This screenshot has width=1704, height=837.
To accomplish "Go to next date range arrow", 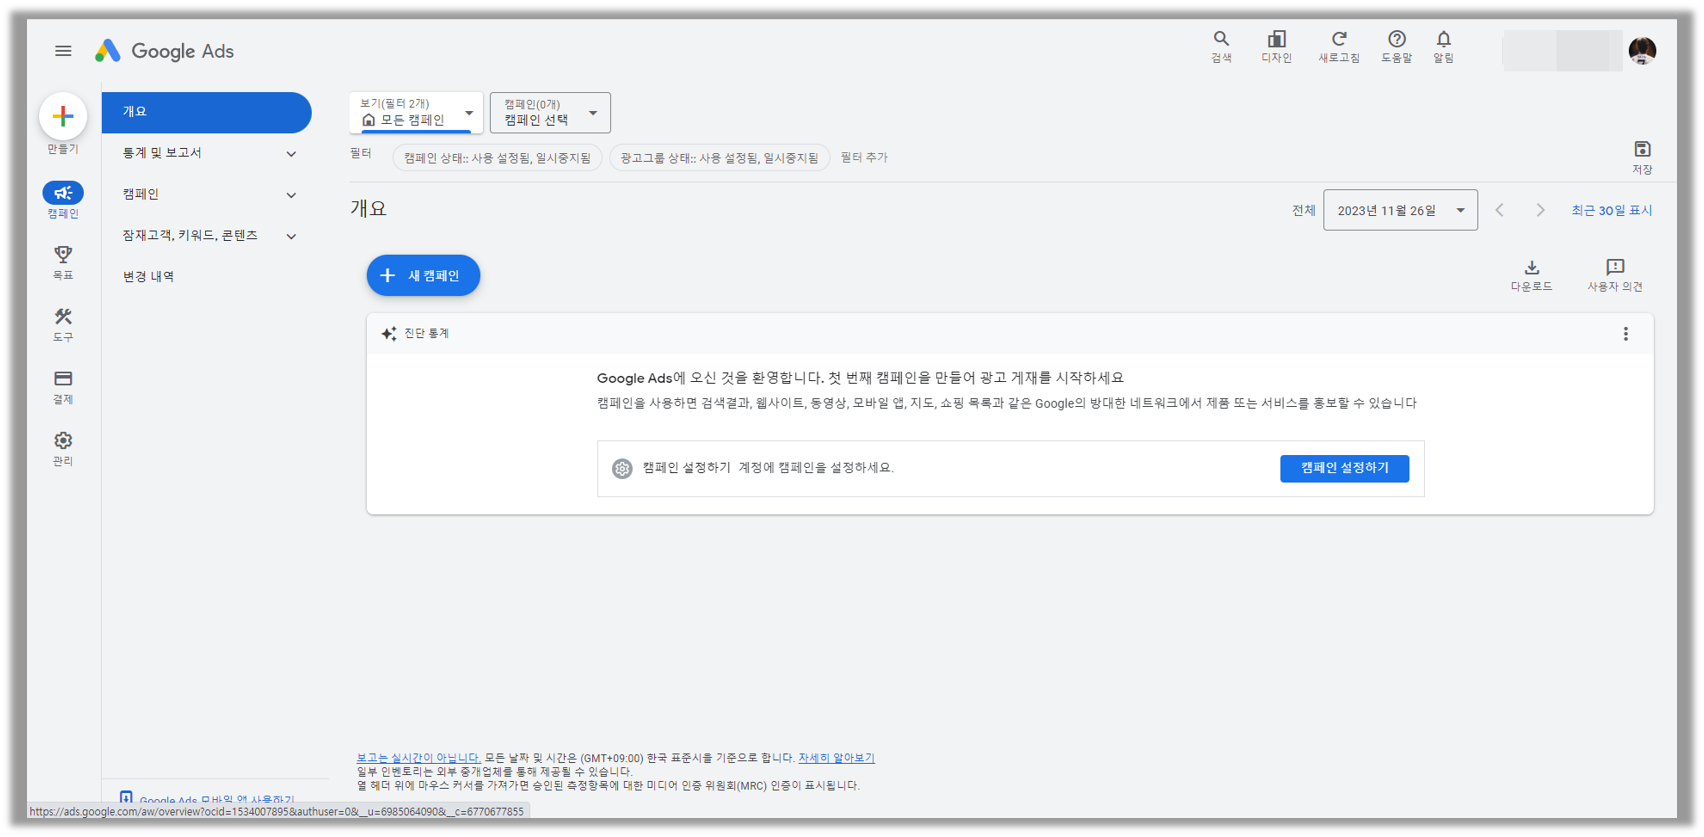I will 1540,210.
